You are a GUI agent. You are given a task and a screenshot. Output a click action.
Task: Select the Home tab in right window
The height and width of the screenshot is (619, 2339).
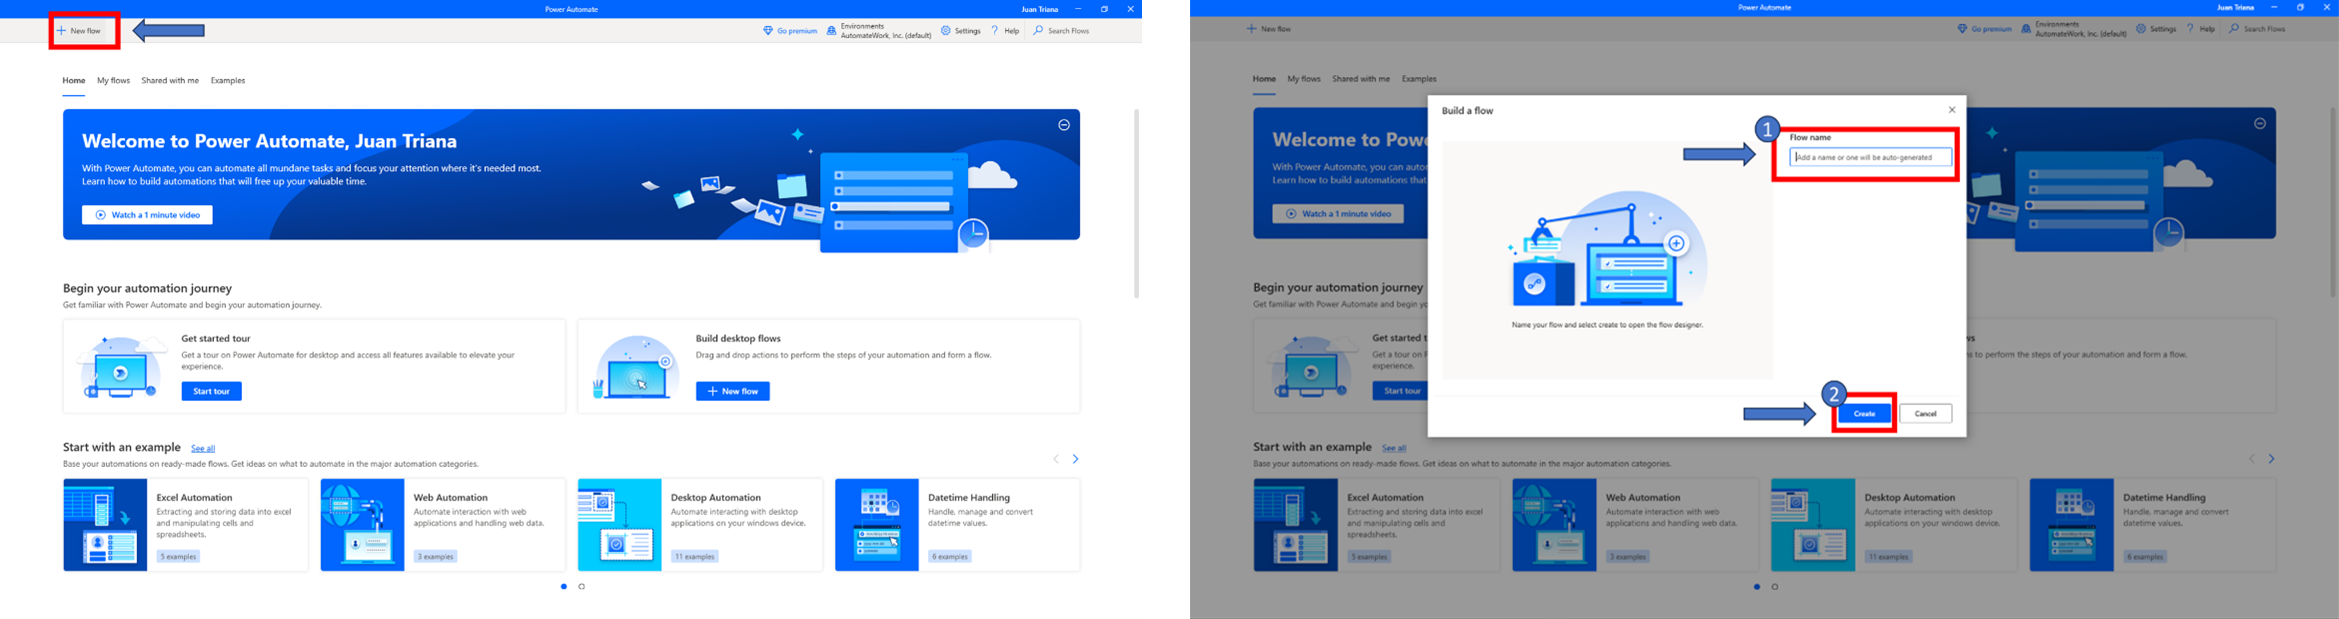point(1264,79)
